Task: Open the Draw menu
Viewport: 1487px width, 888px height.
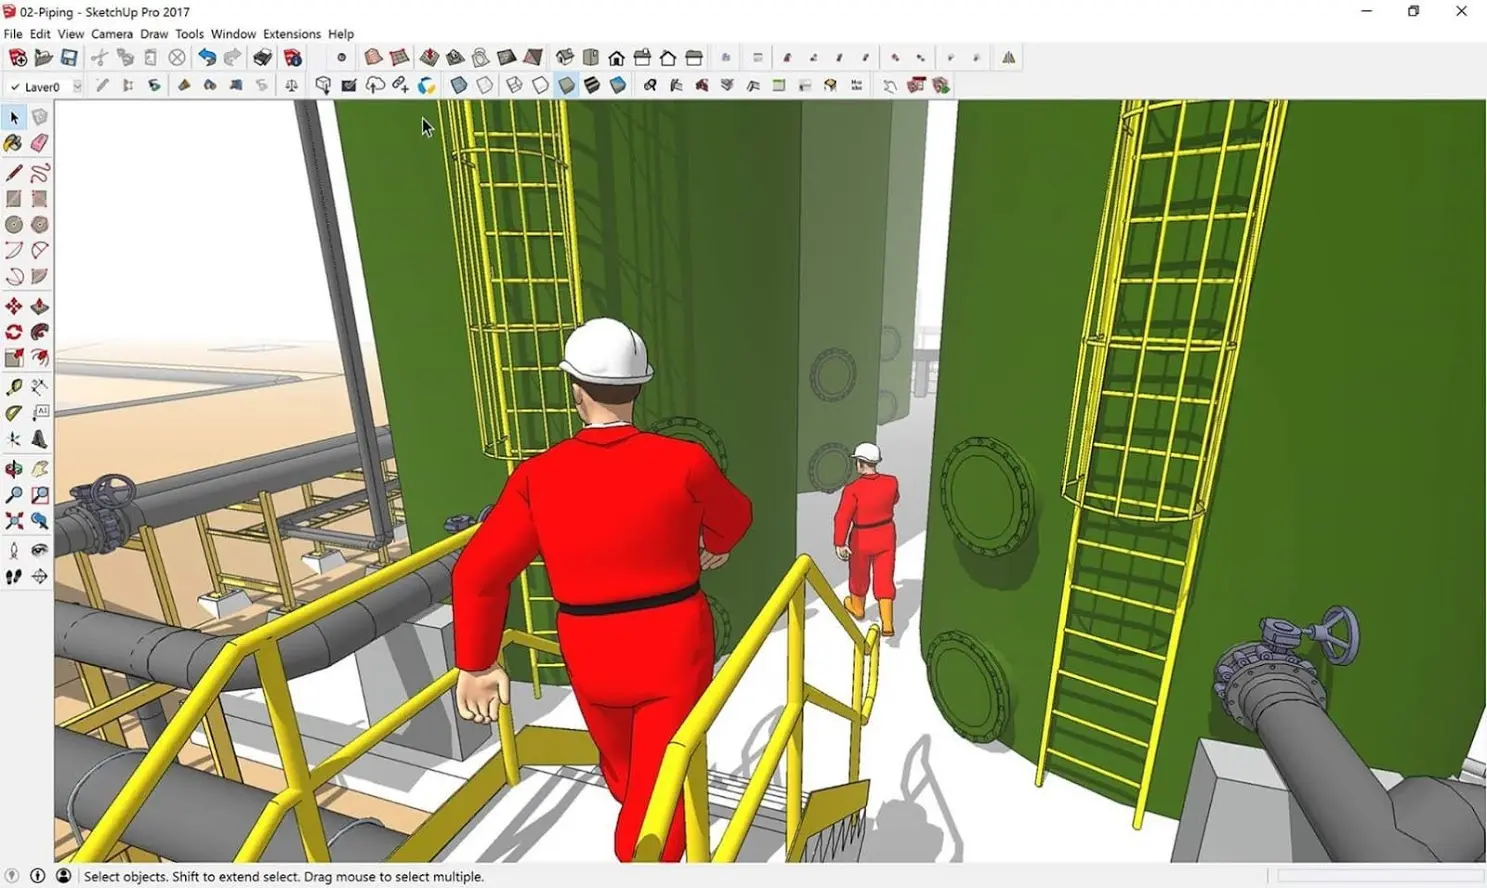Action: coord(154,34)
